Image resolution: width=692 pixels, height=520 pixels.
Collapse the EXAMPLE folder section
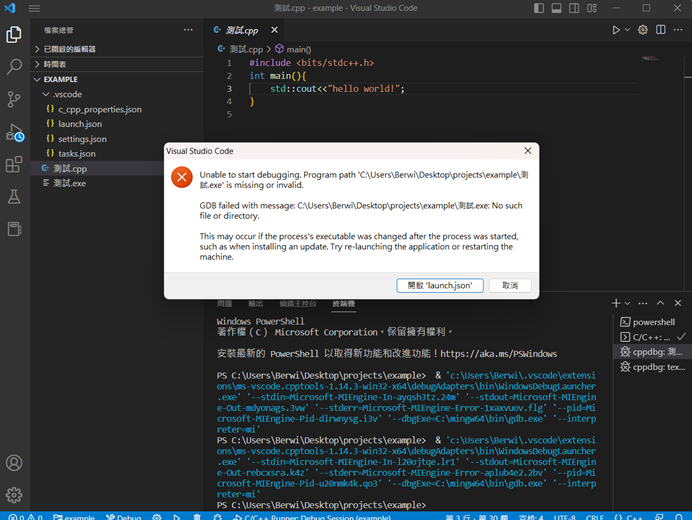coord(117,79)
